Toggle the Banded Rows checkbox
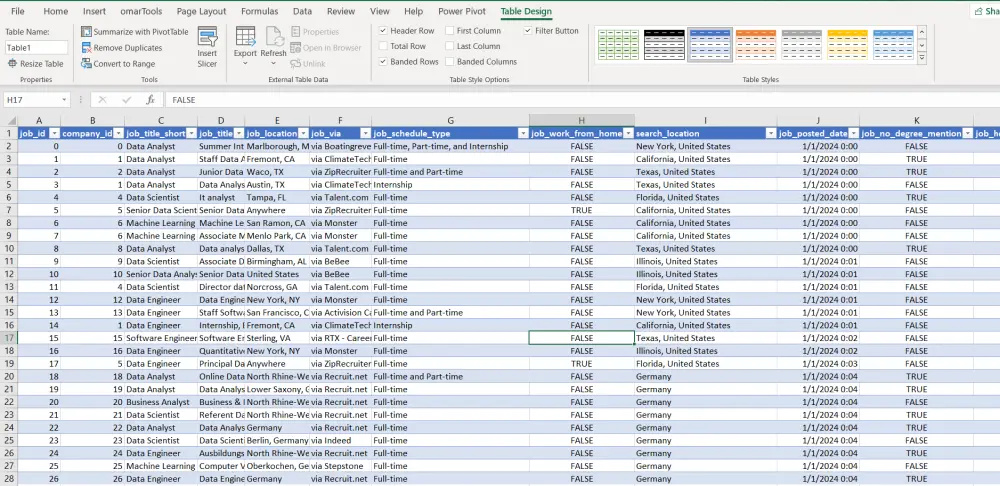 [x=383, y=62]
